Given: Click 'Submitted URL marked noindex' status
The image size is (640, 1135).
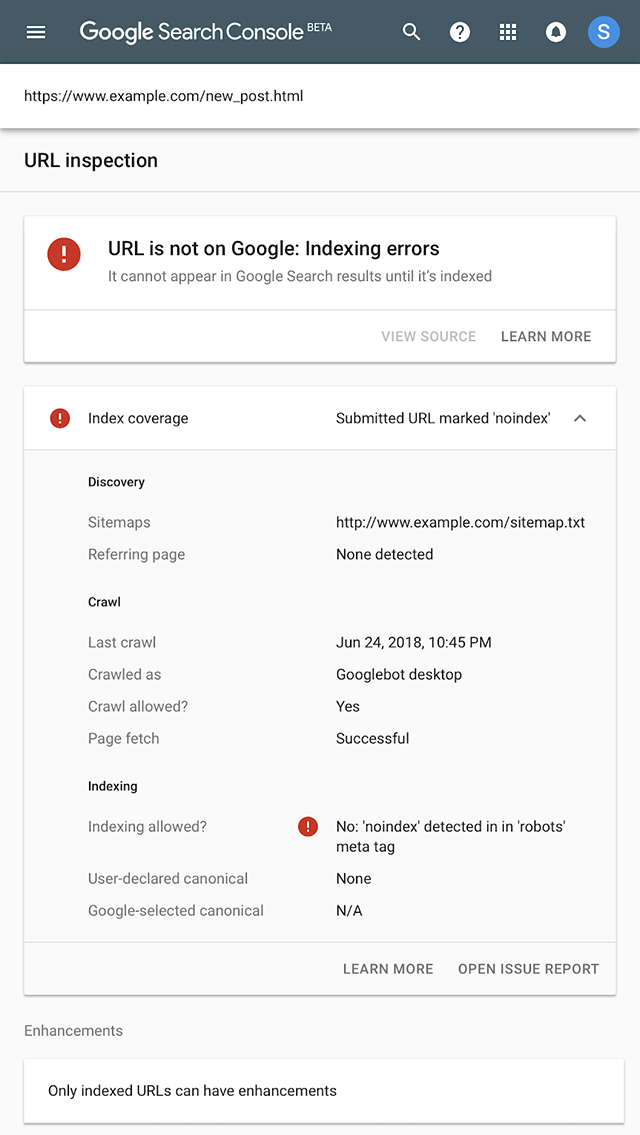Looking at the screenshot, I should (443, 419).
